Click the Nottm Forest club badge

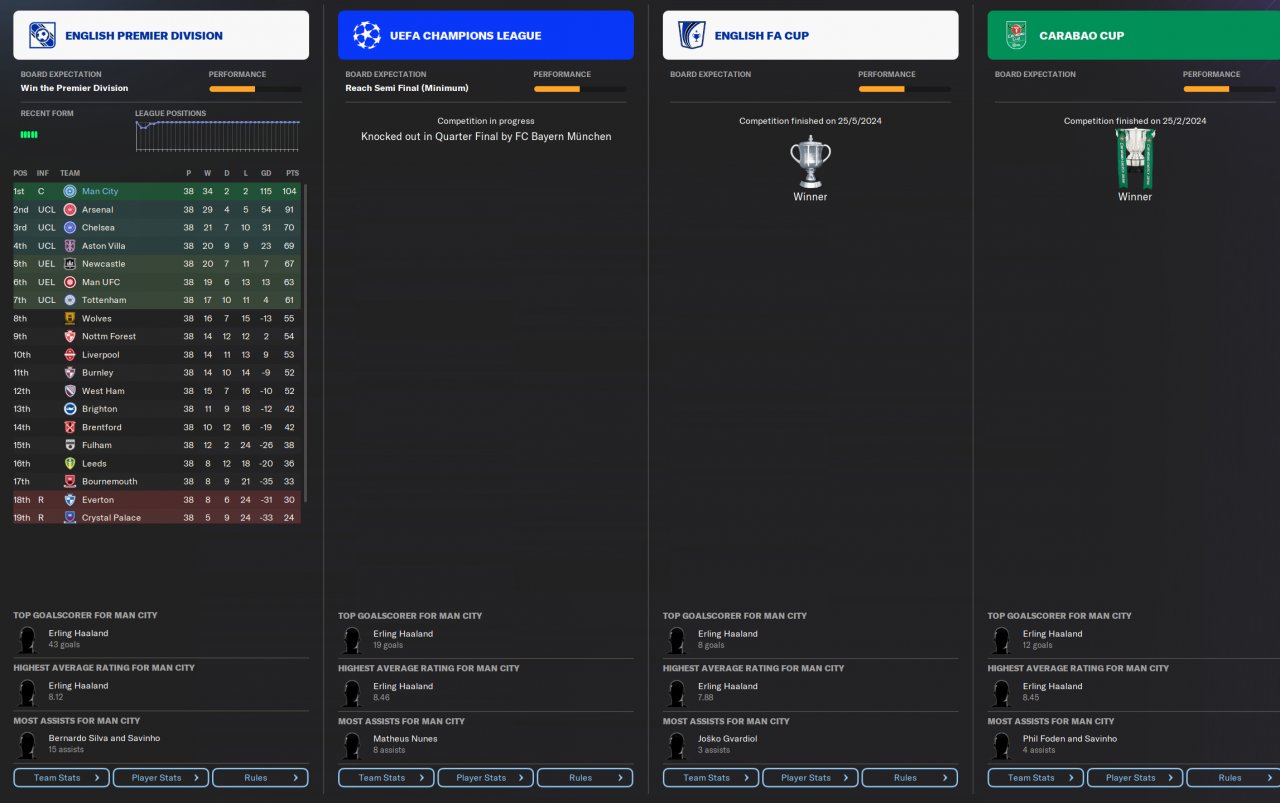pos(70,336)
